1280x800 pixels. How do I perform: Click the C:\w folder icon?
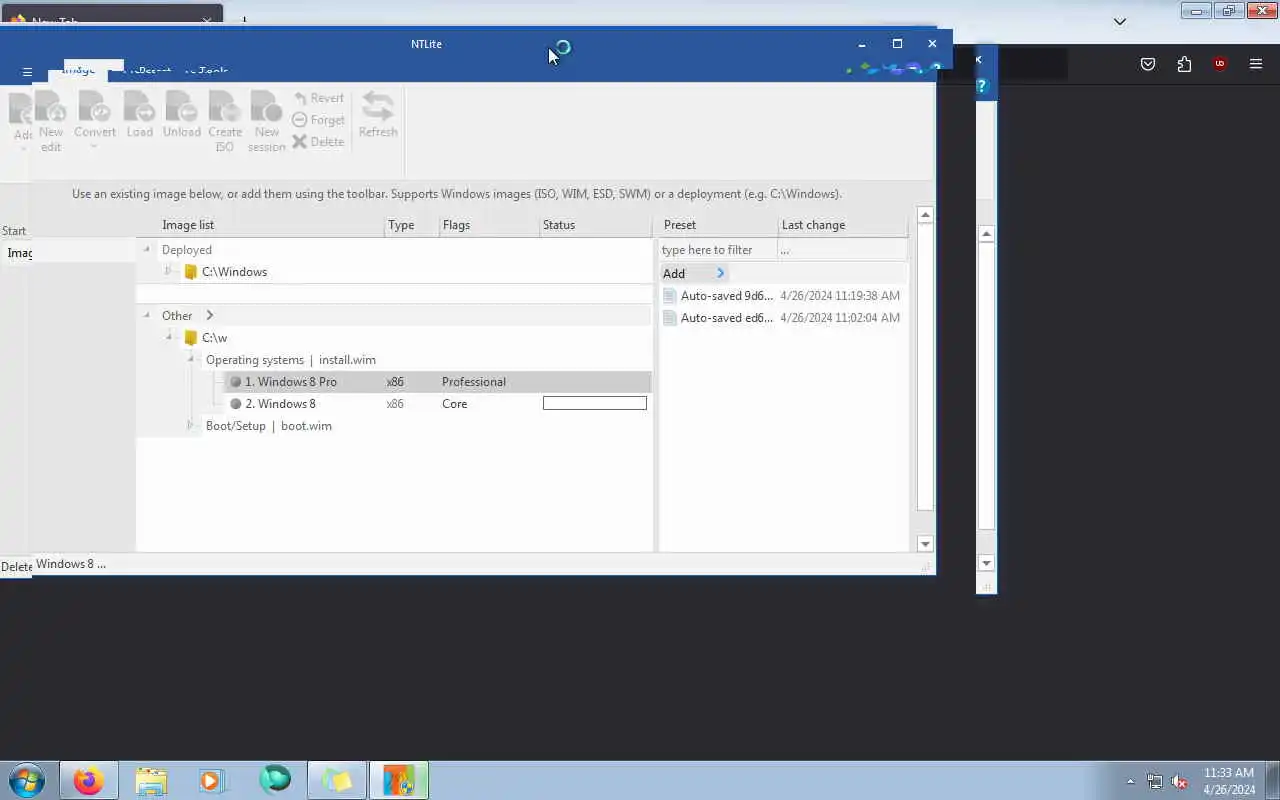(191, 338)
